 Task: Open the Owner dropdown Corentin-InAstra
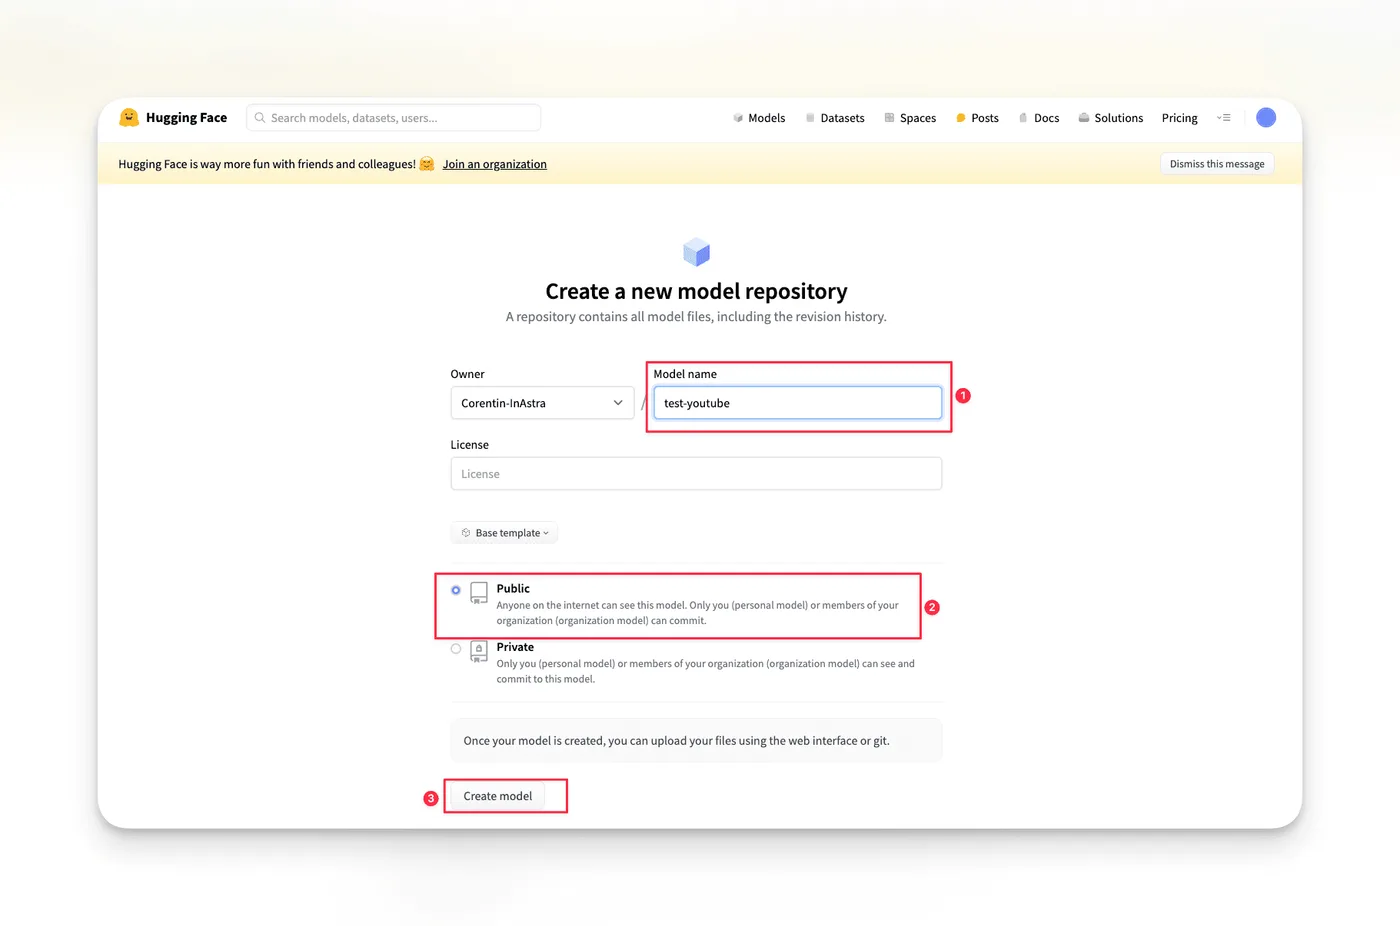pos(542,403)
